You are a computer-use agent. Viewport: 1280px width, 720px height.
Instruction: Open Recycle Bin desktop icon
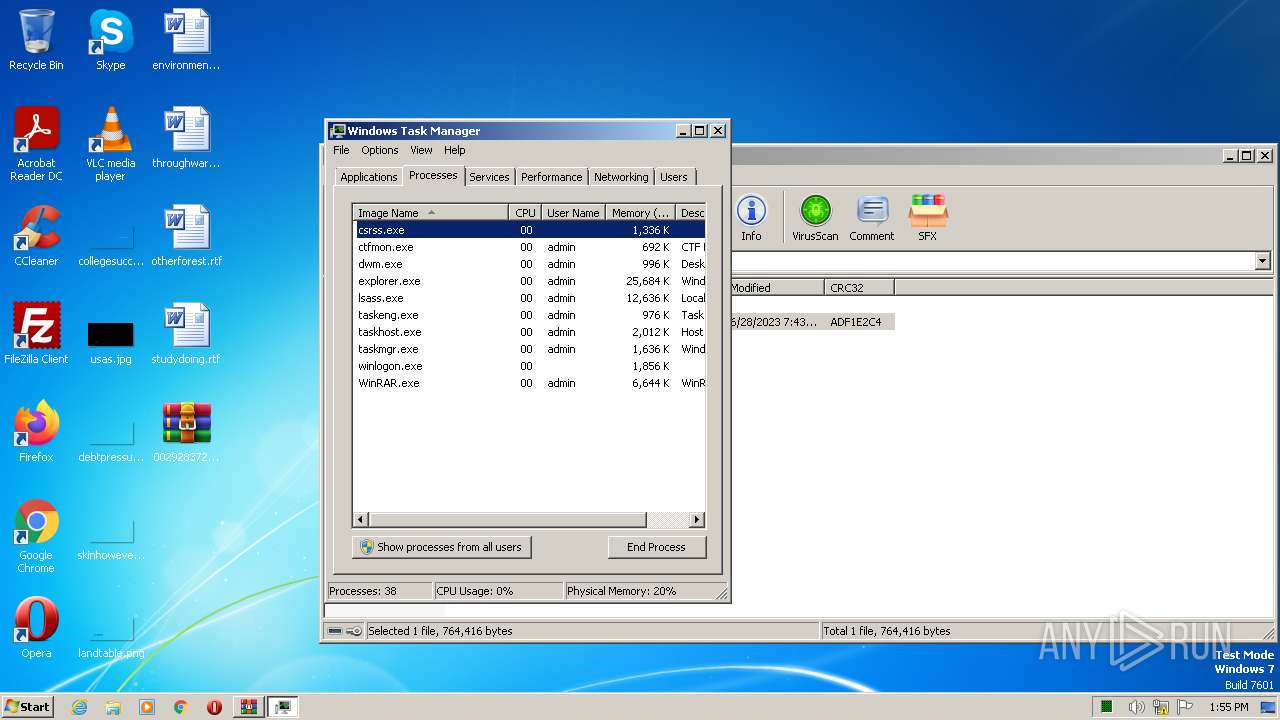[36, 40]
